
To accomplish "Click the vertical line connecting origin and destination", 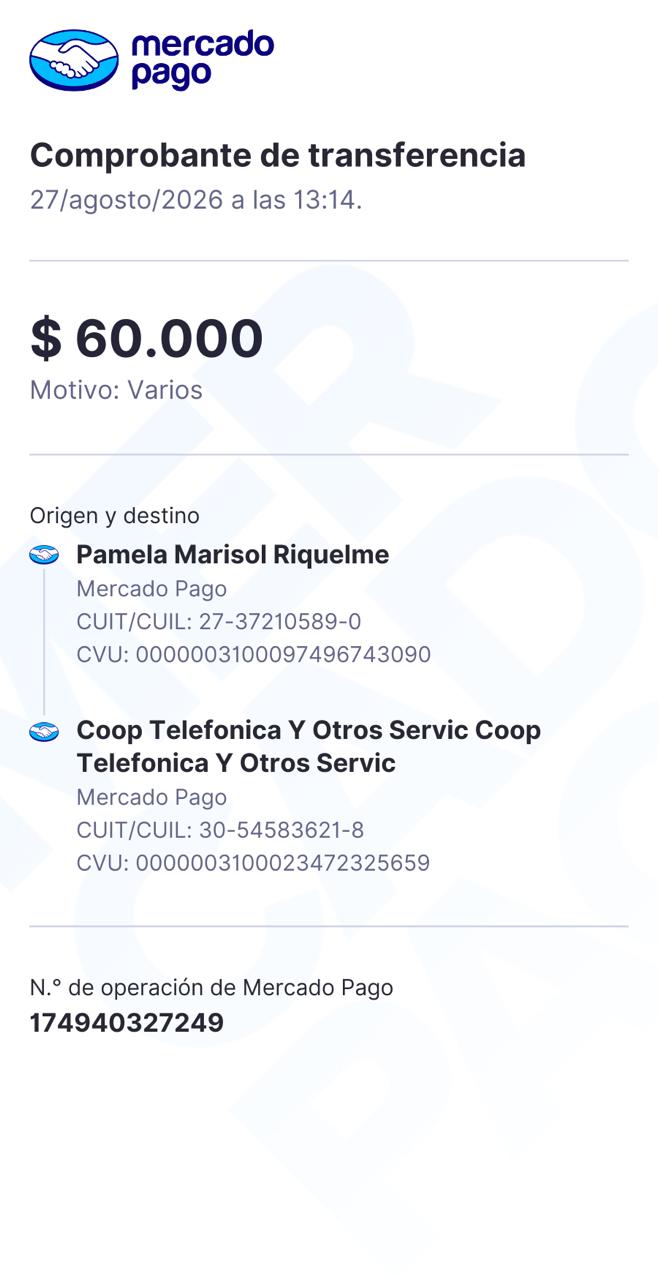I will tap(44, 642).
